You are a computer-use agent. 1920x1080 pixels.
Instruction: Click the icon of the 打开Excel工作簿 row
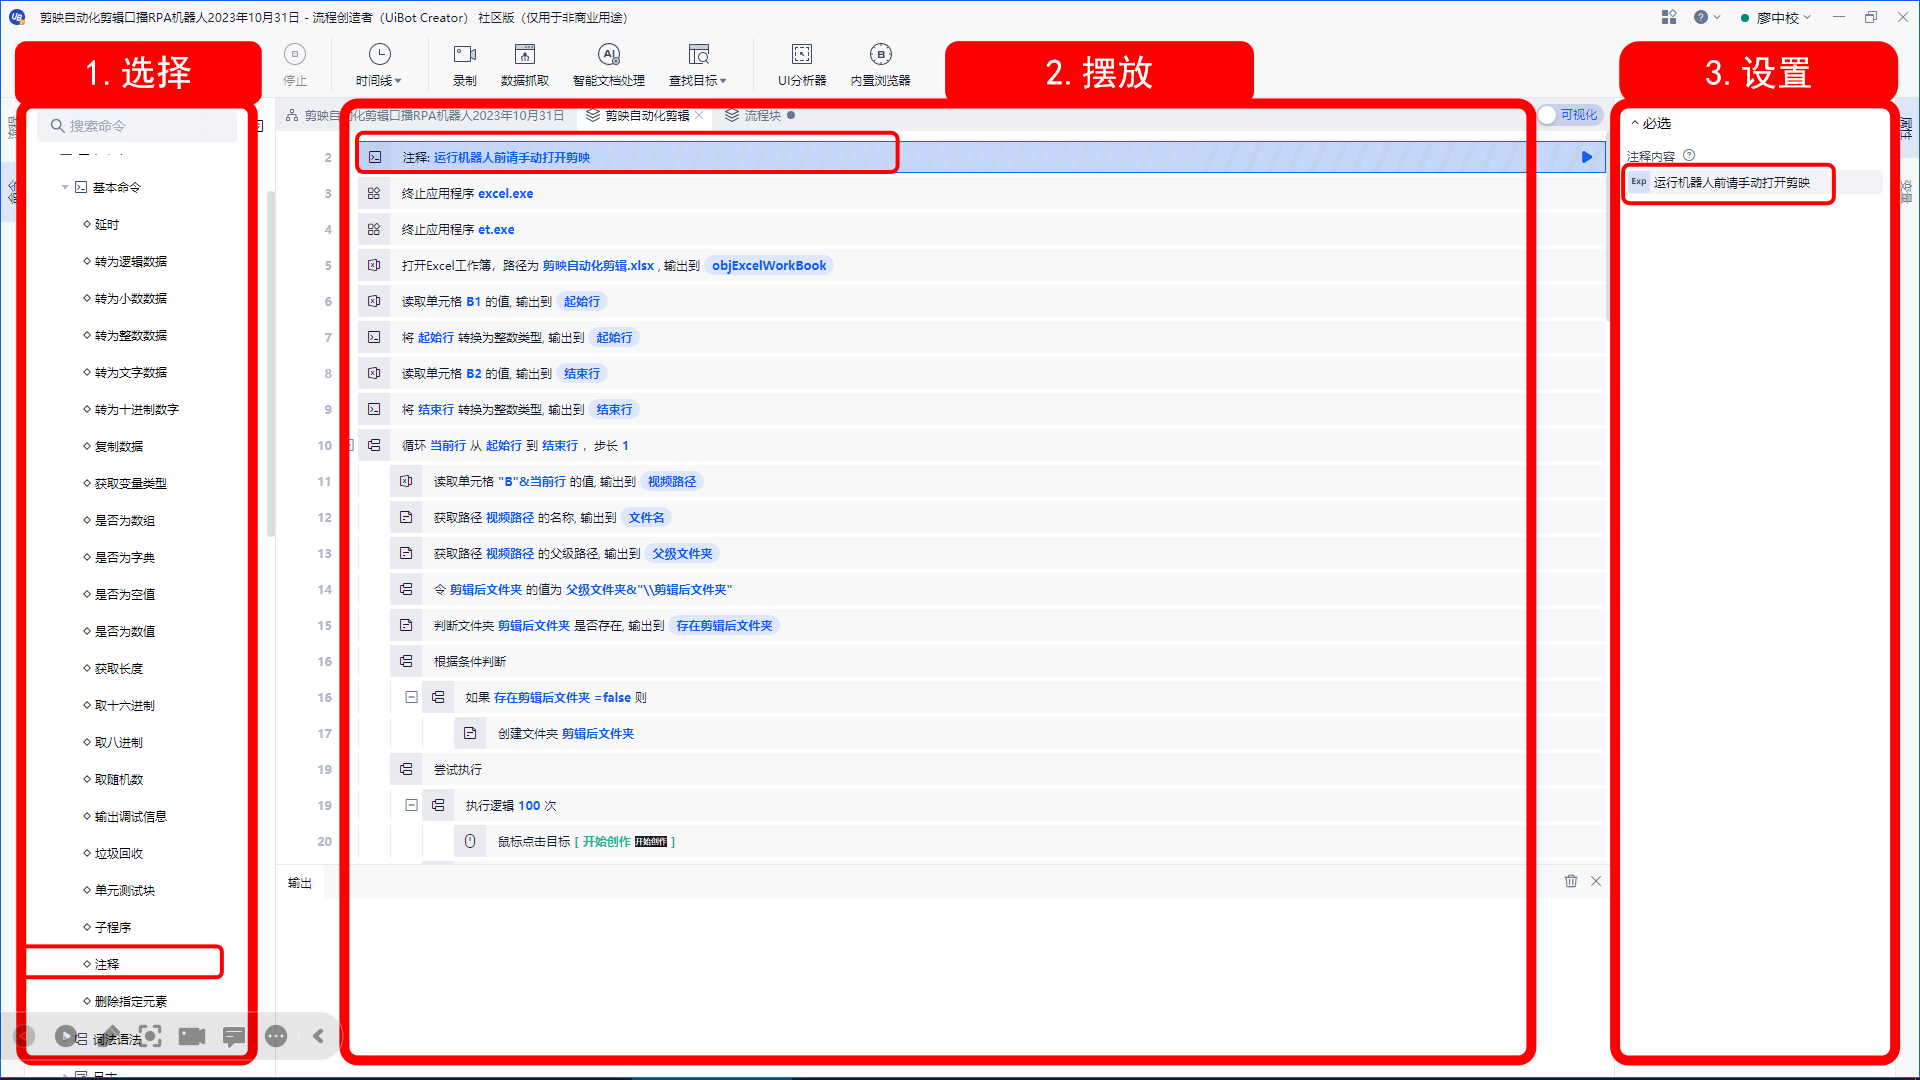point(374,265)
